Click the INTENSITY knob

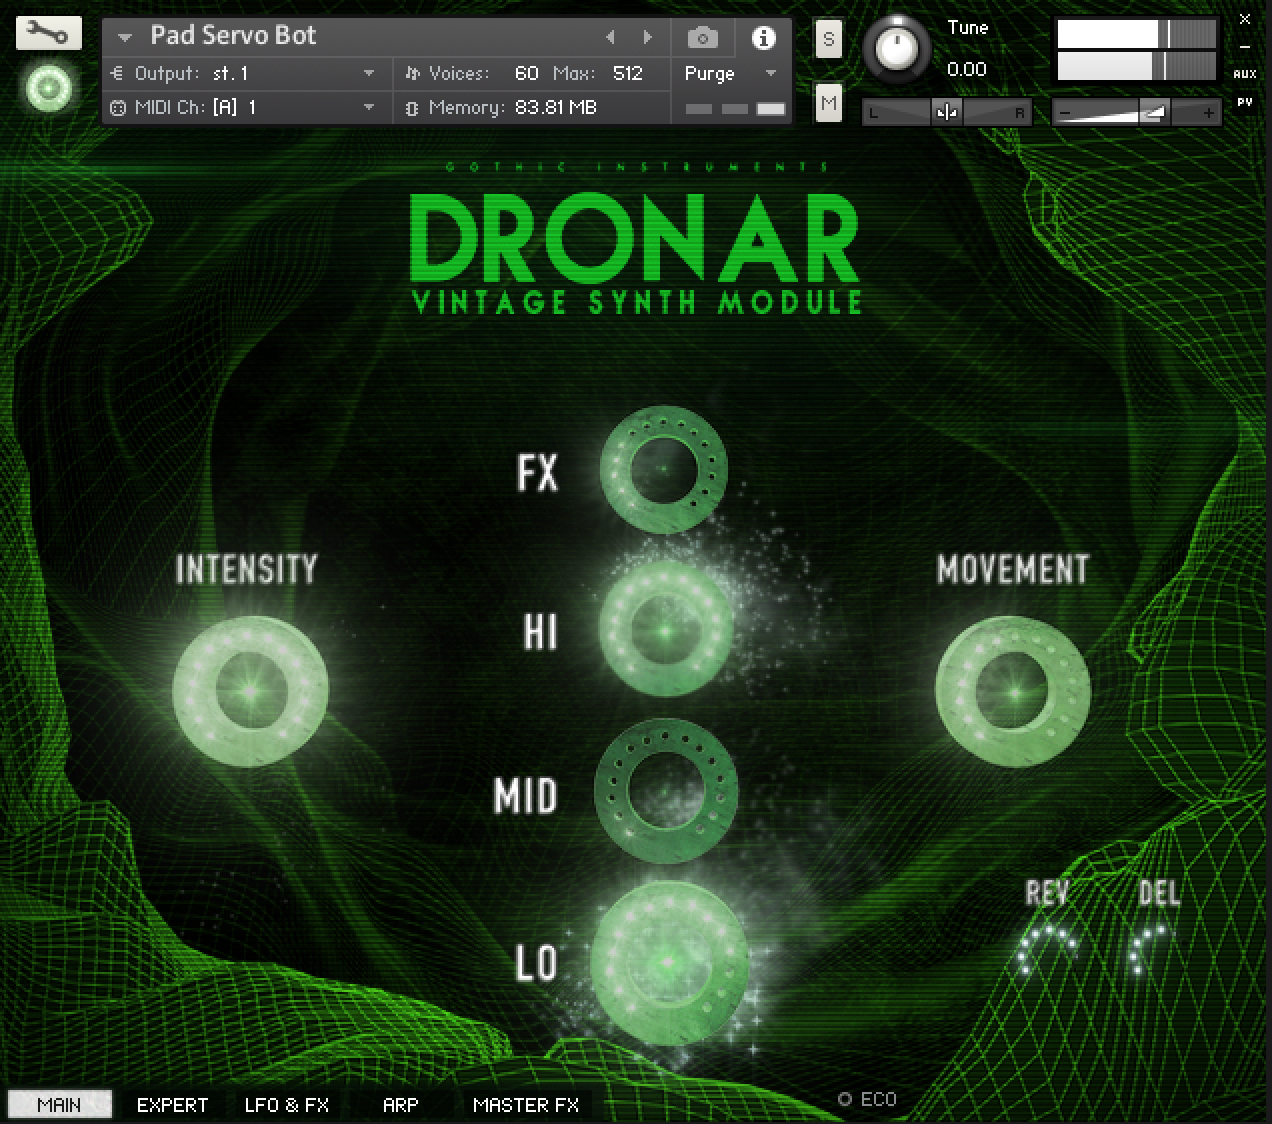tap(250, 688)
